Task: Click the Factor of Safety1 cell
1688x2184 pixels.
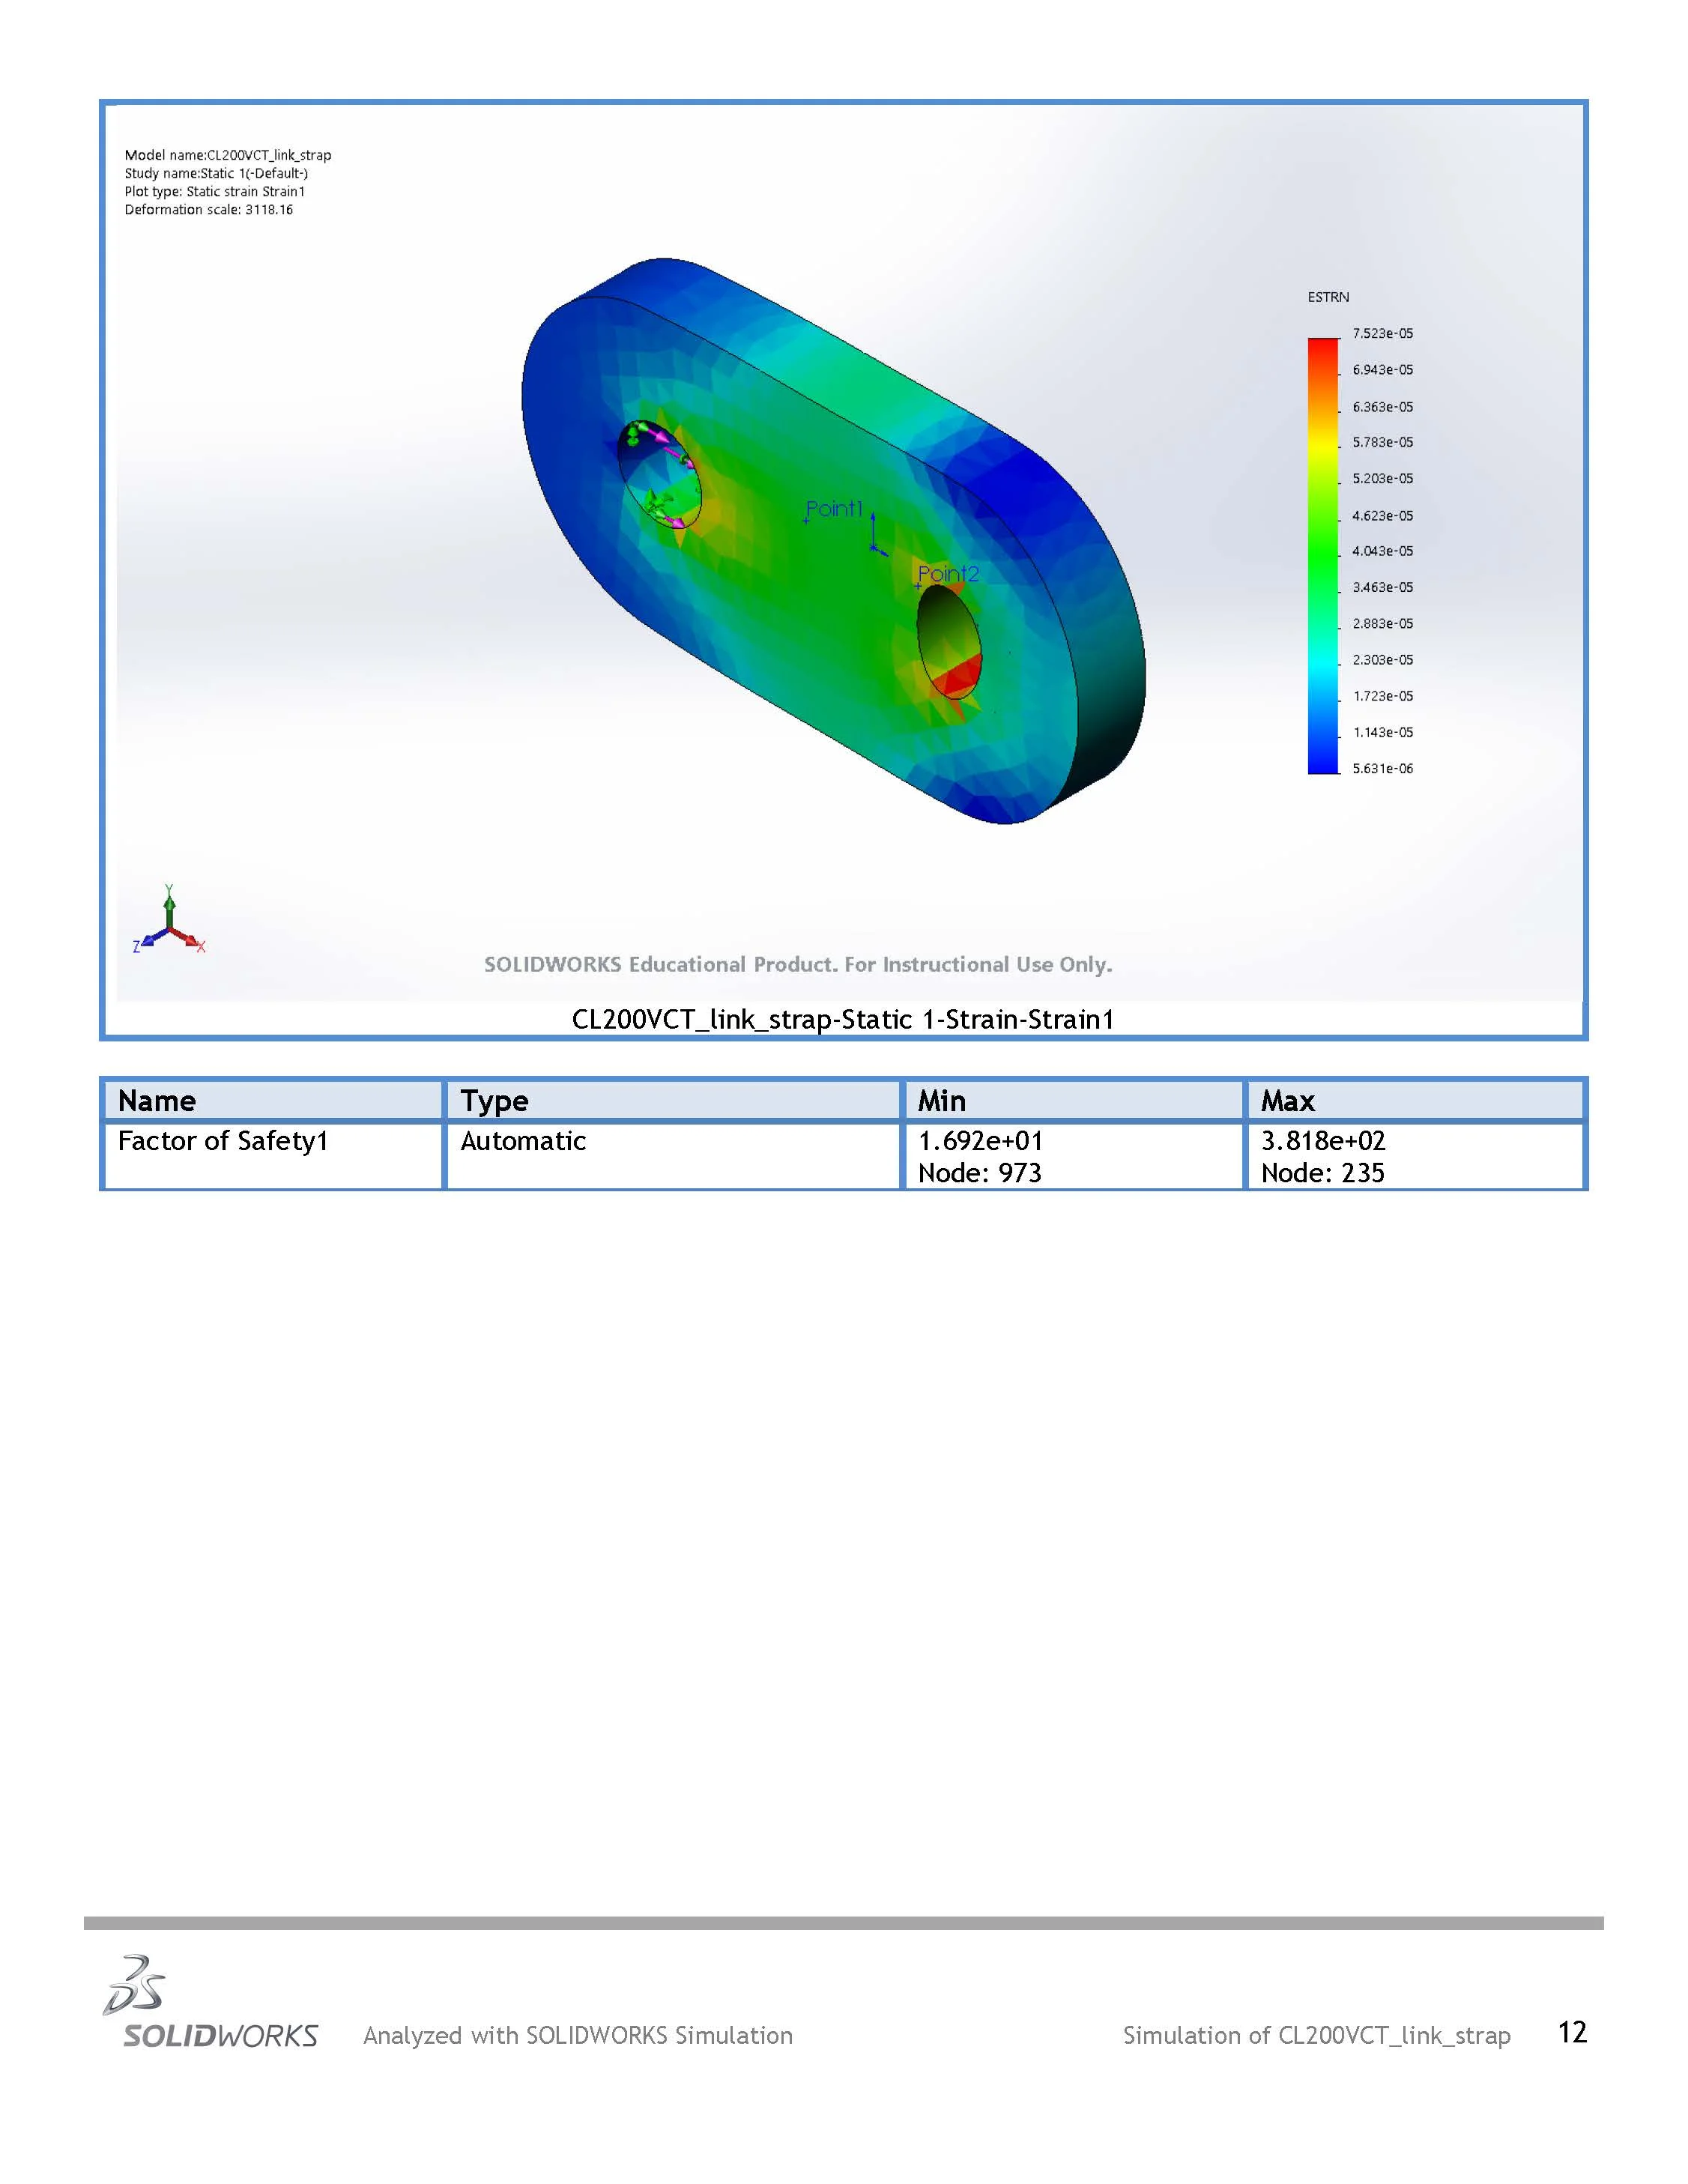Action: (x=223, y=1141)
